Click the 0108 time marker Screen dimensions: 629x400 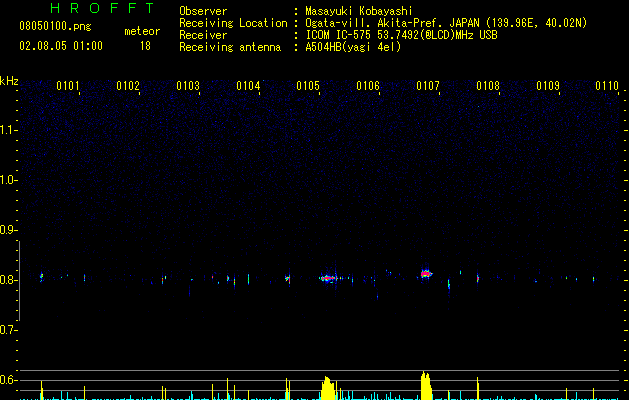click(488, 86)
